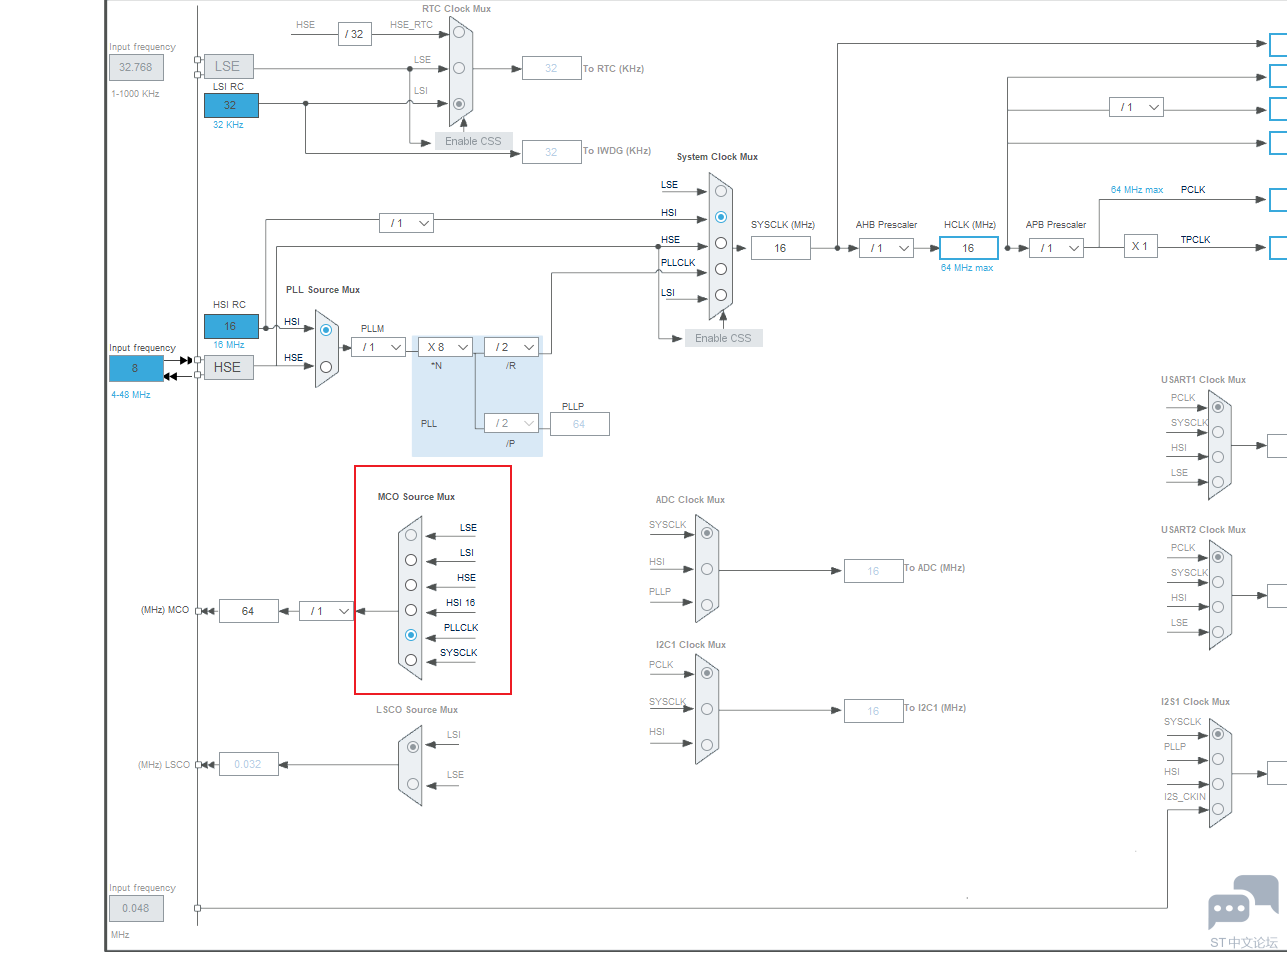Choose HSE in System Clock Mux

pos(721,243)
